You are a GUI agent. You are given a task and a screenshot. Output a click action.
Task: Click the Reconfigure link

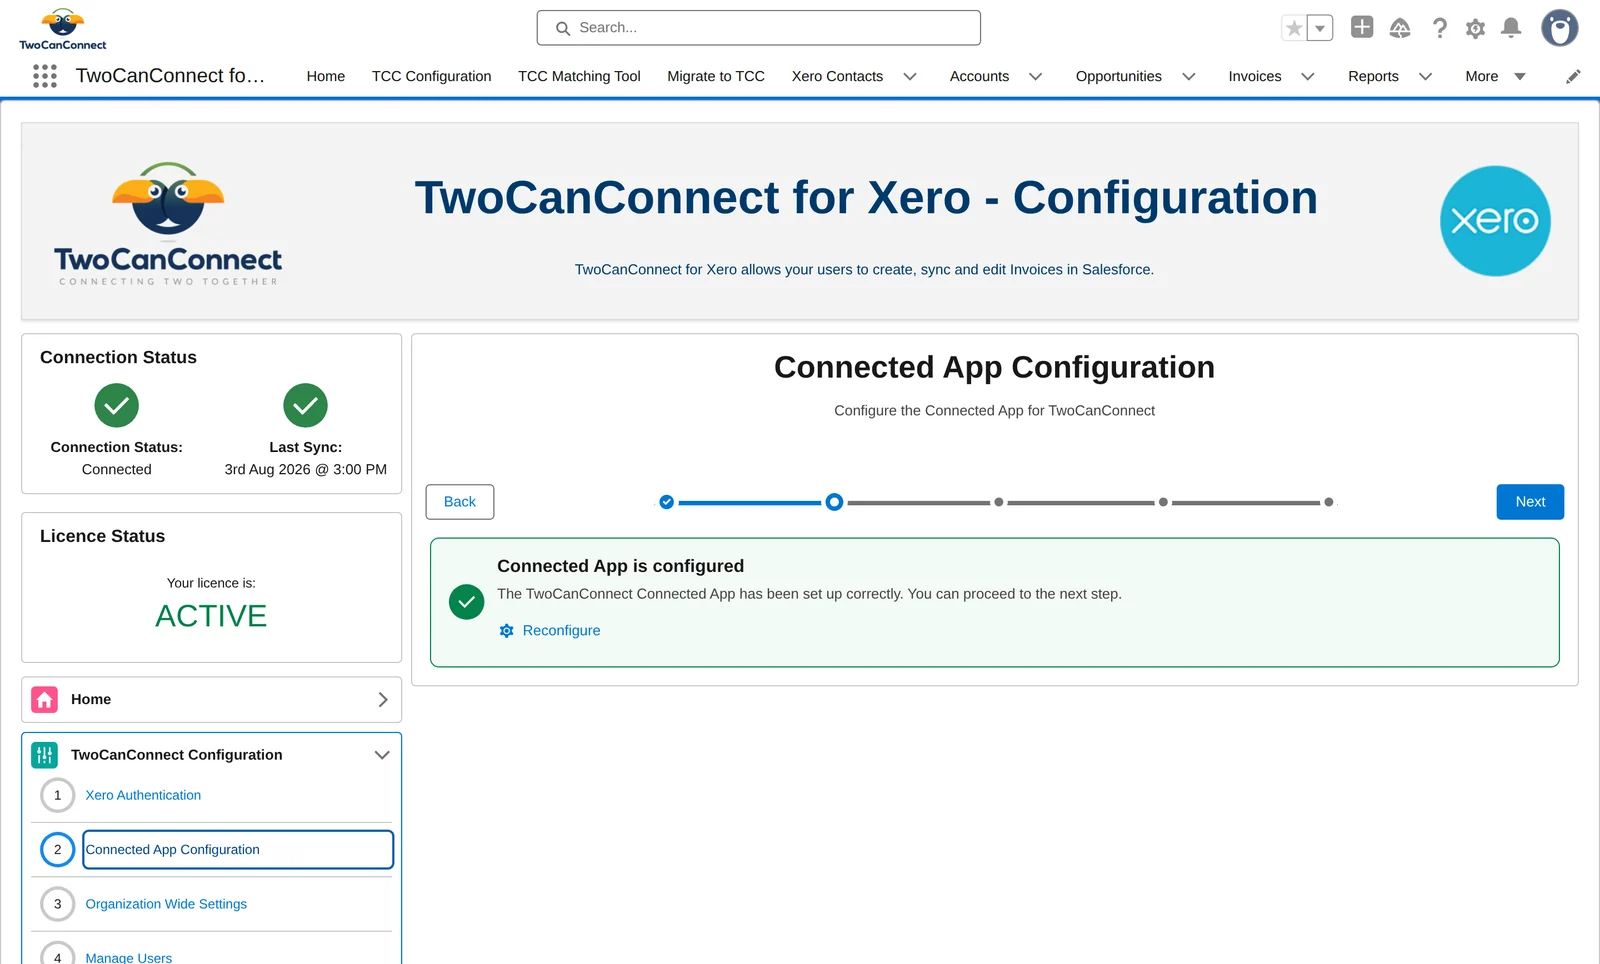(561, 631)
